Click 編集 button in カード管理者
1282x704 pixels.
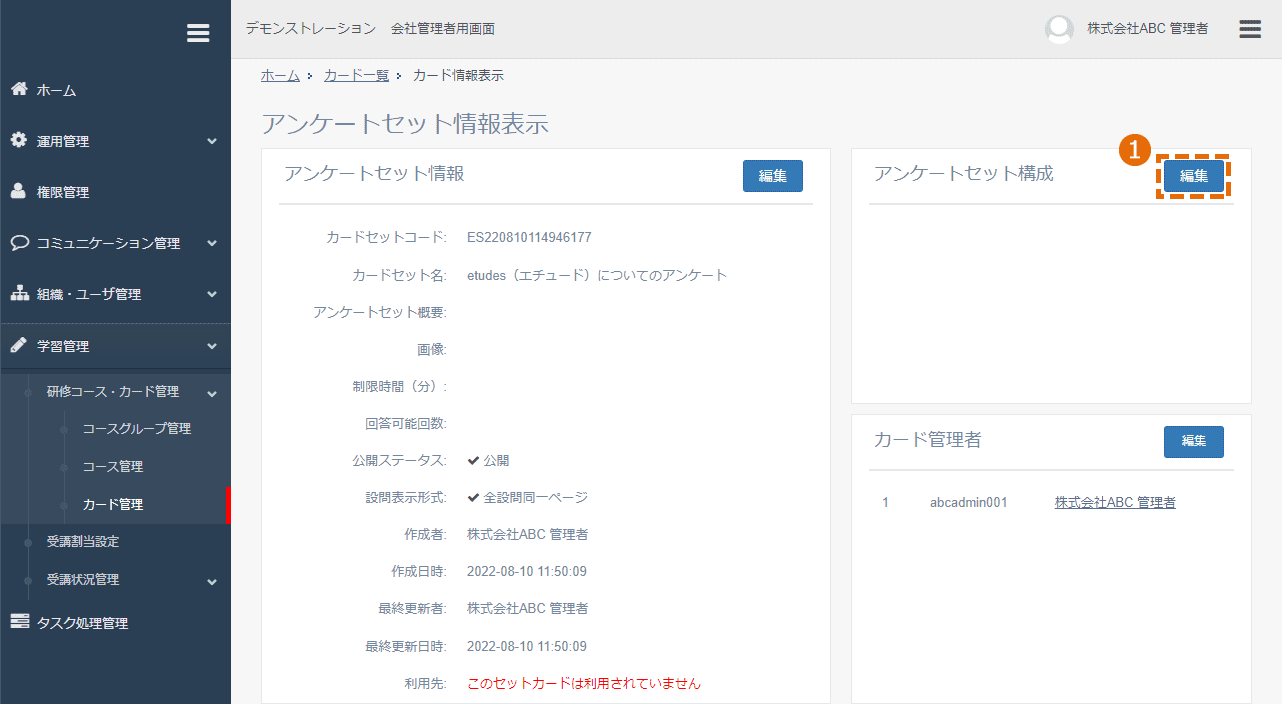point(1194,441)
